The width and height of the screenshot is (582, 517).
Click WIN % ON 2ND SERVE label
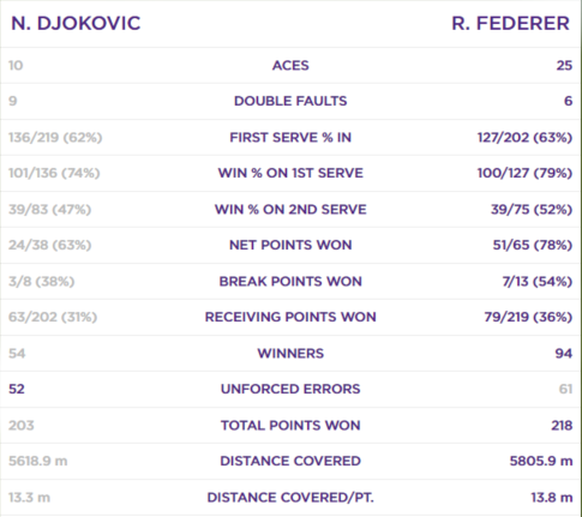tap(290, 209)
